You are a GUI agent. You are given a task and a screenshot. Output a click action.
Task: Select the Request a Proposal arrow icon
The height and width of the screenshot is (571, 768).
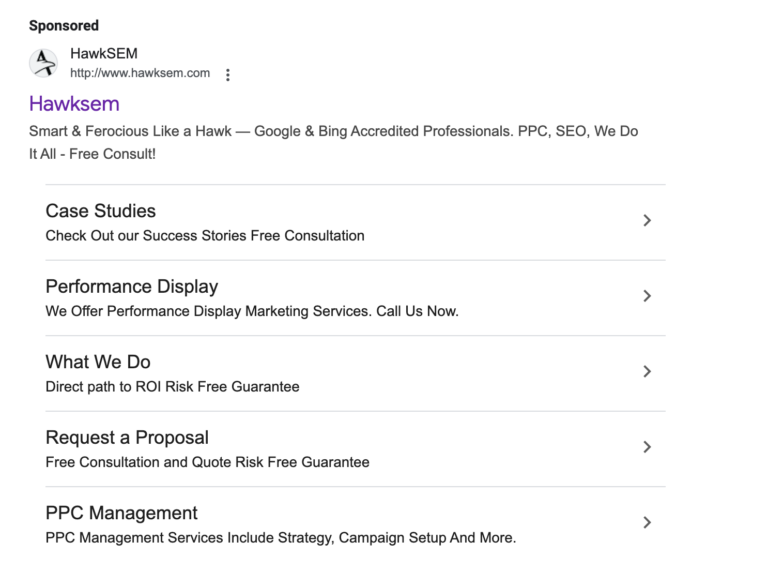[647, 447]
